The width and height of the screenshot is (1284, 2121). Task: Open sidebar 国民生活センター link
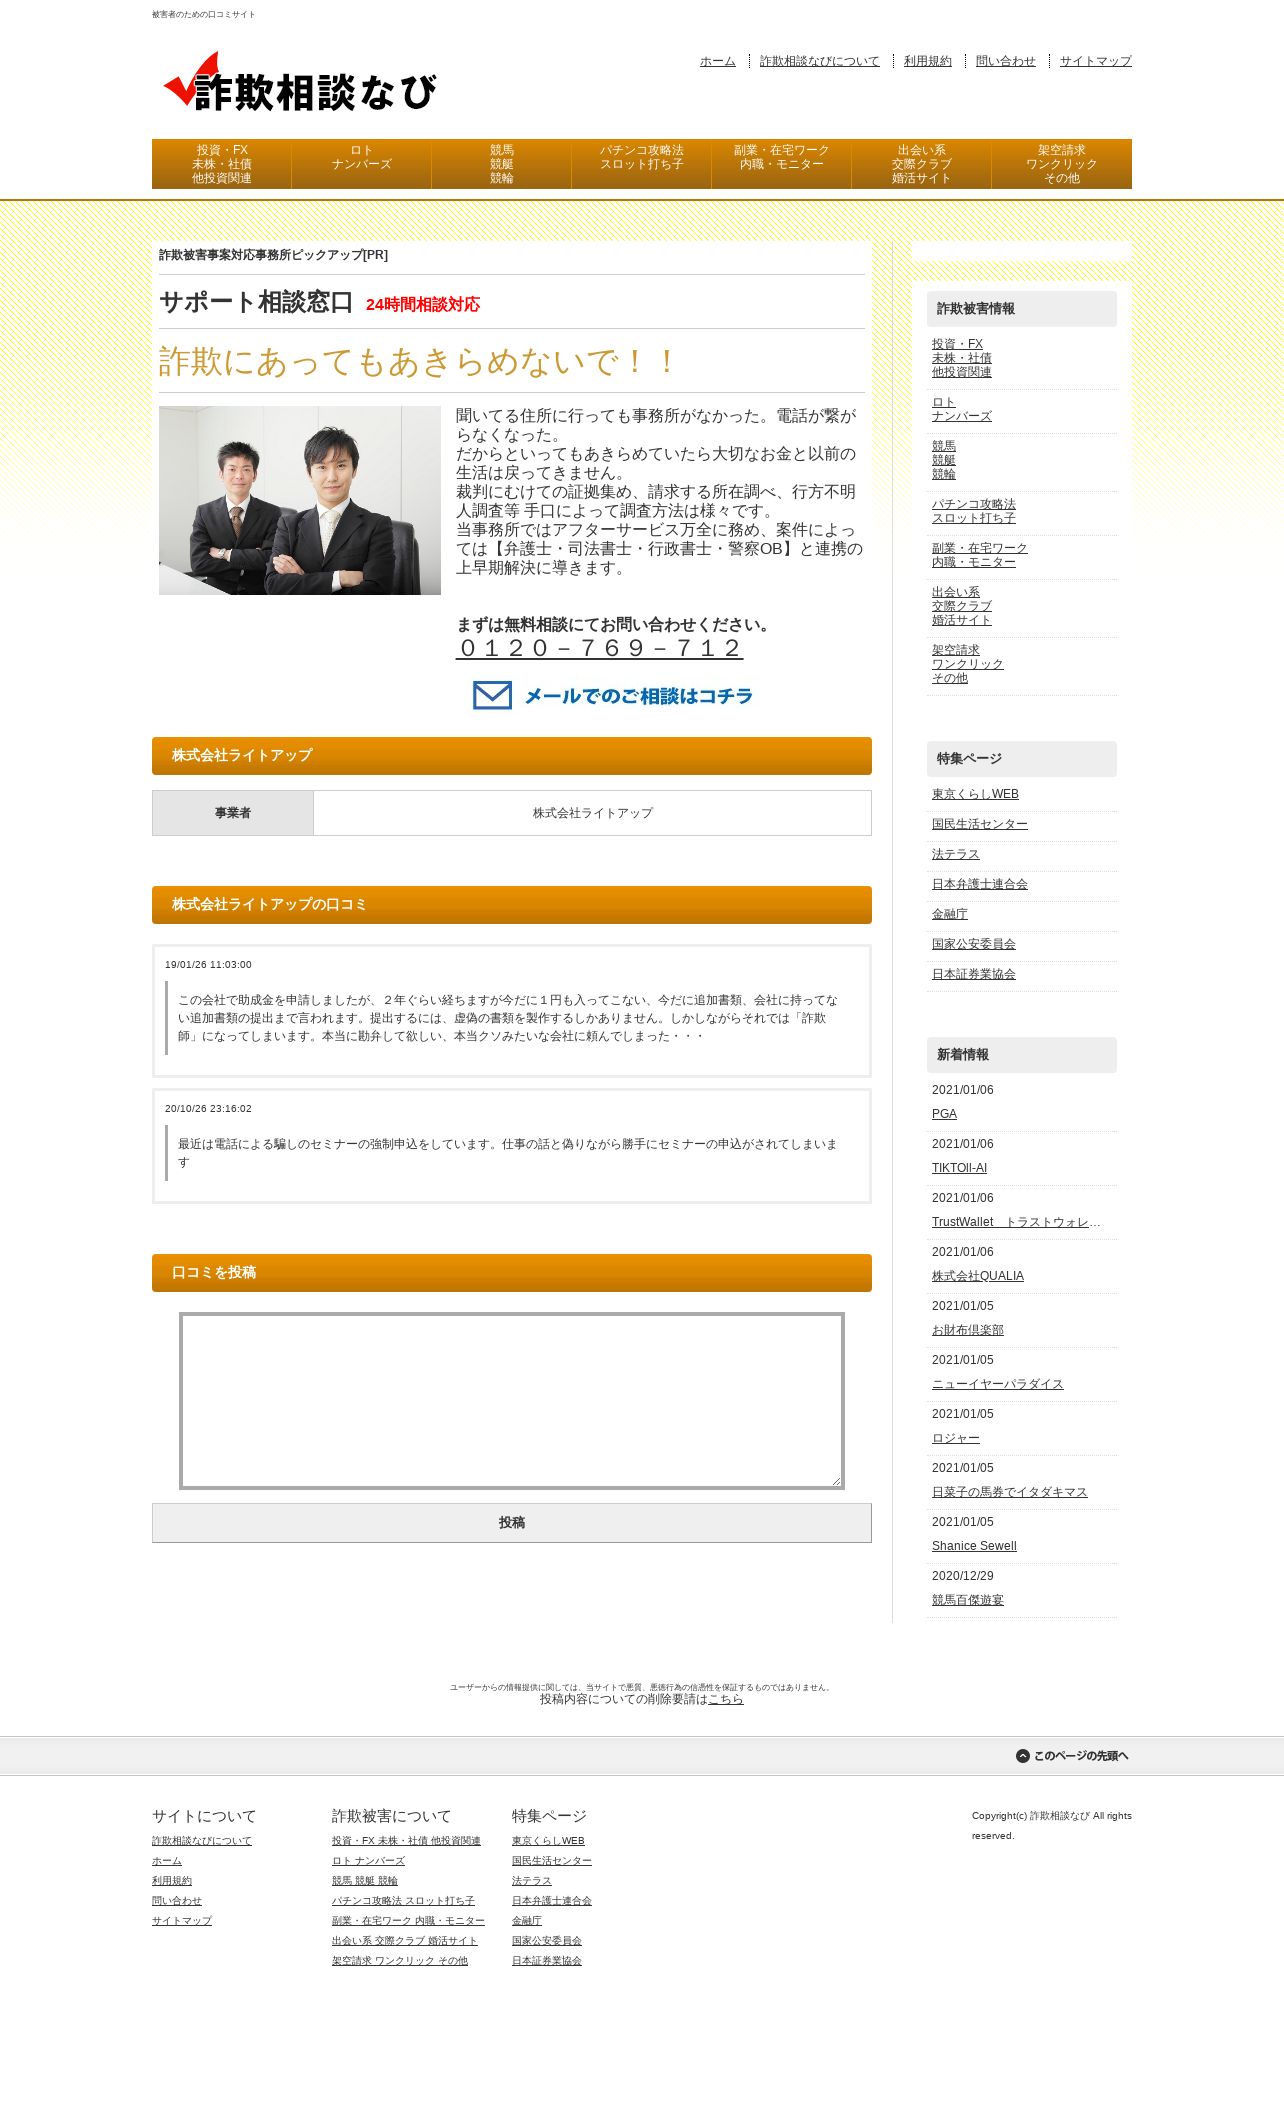click(x=980, y=824)
